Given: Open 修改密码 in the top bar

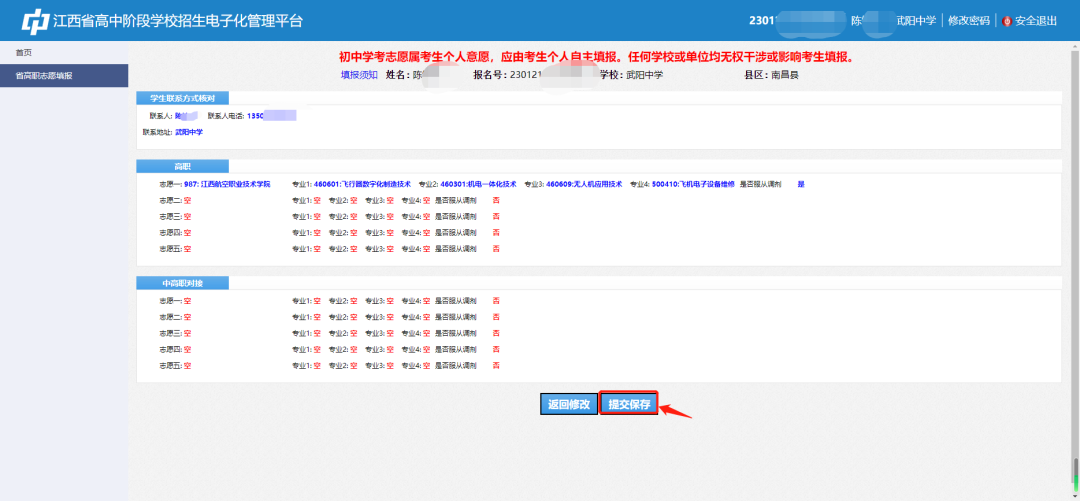Looking at the screenshot, I should [x=967, y=21].
